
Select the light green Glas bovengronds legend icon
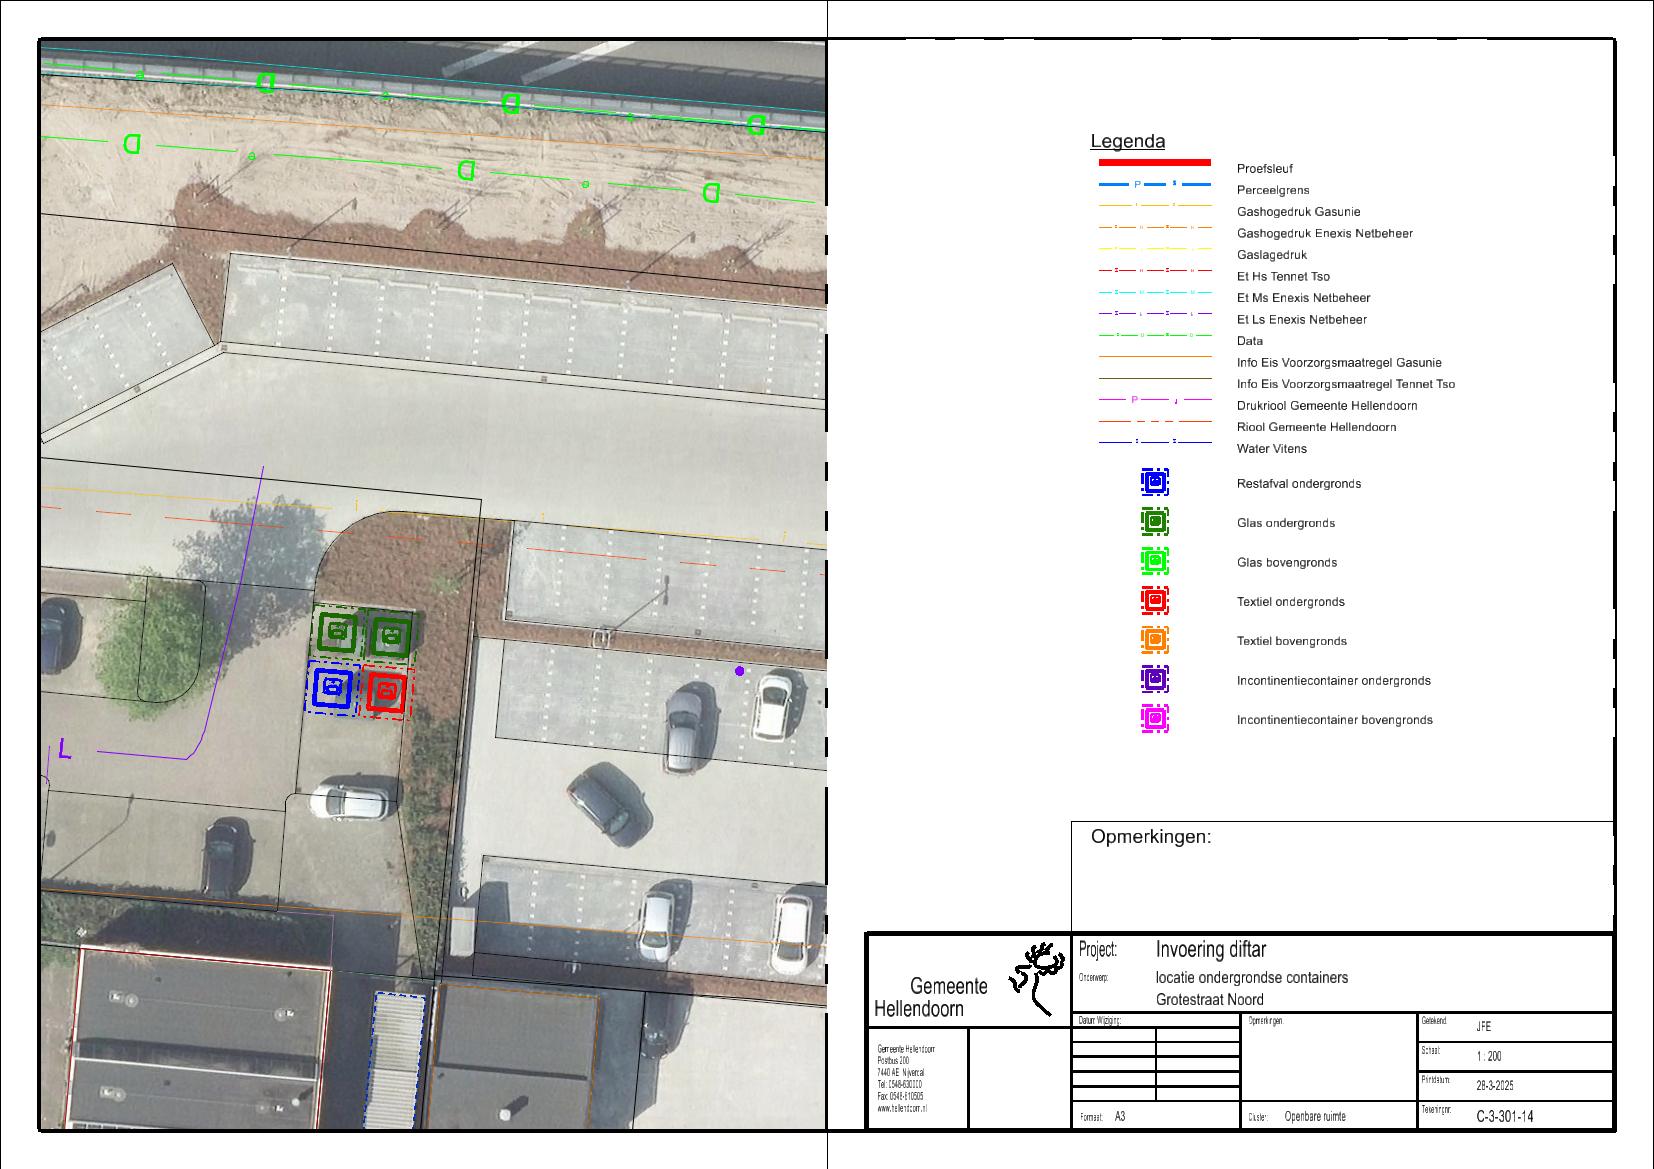[x=1154, y=561]
